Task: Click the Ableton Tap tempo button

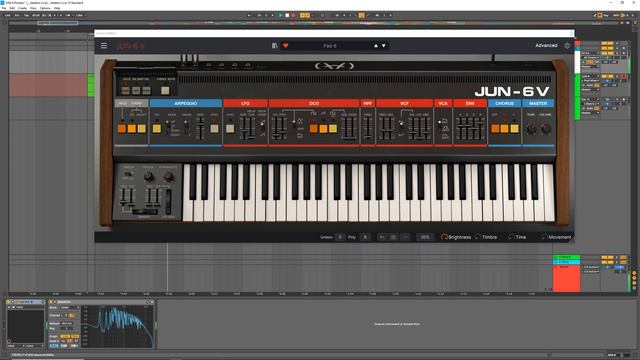Action: pyautogui.click(x=26, y=15)
